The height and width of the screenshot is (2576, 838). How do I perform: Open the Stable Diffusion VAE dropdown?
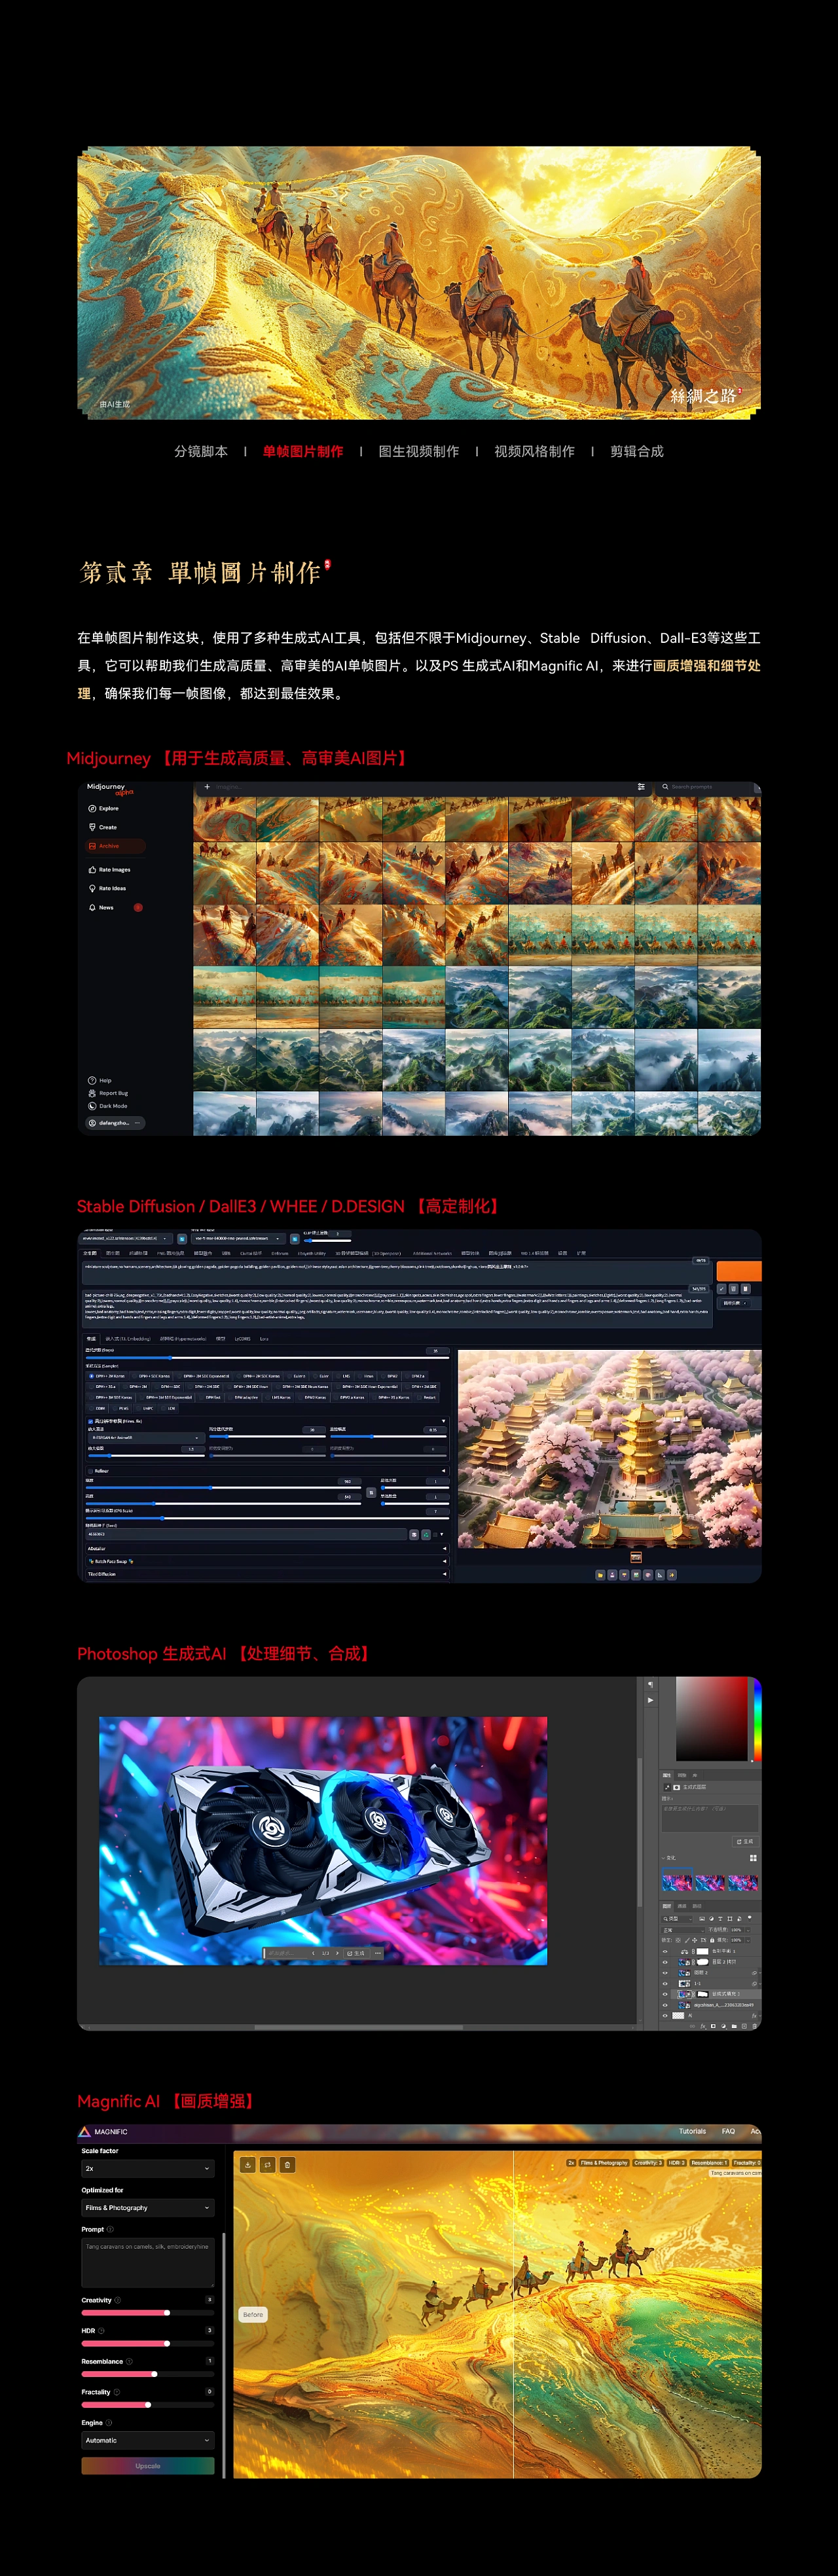(x=239, y=1238)
